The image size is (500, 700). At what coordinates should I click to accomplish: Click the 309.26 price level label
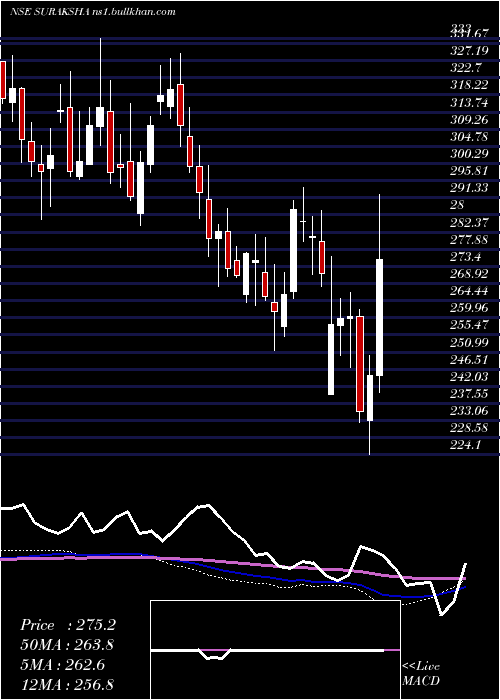471,120
